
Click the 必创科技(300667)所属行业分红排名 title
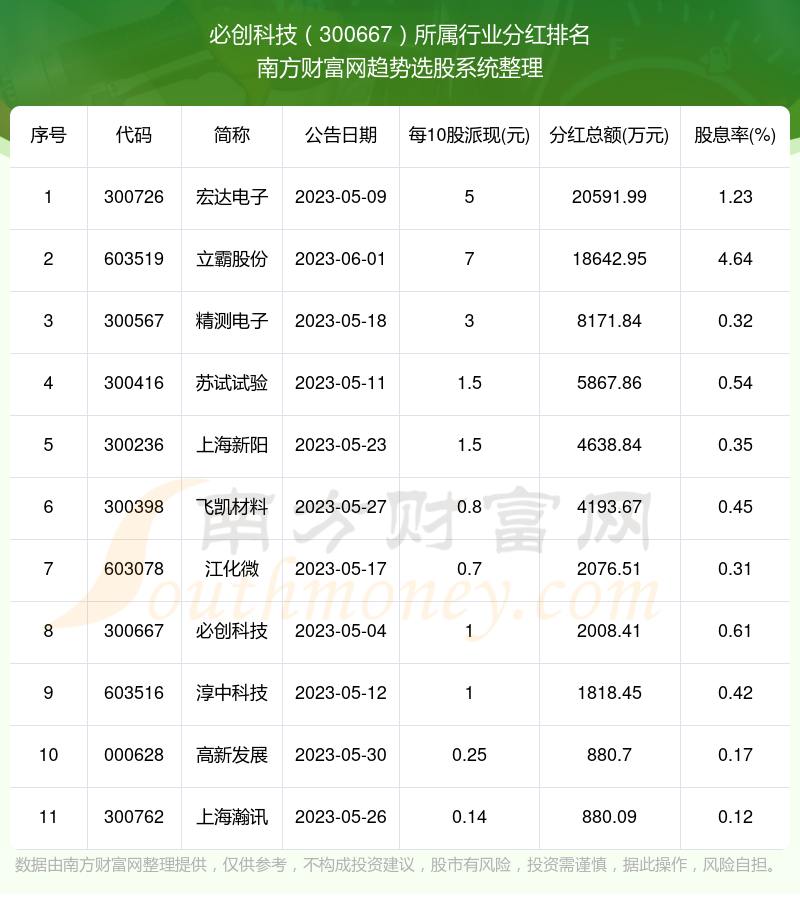point(400,35)
